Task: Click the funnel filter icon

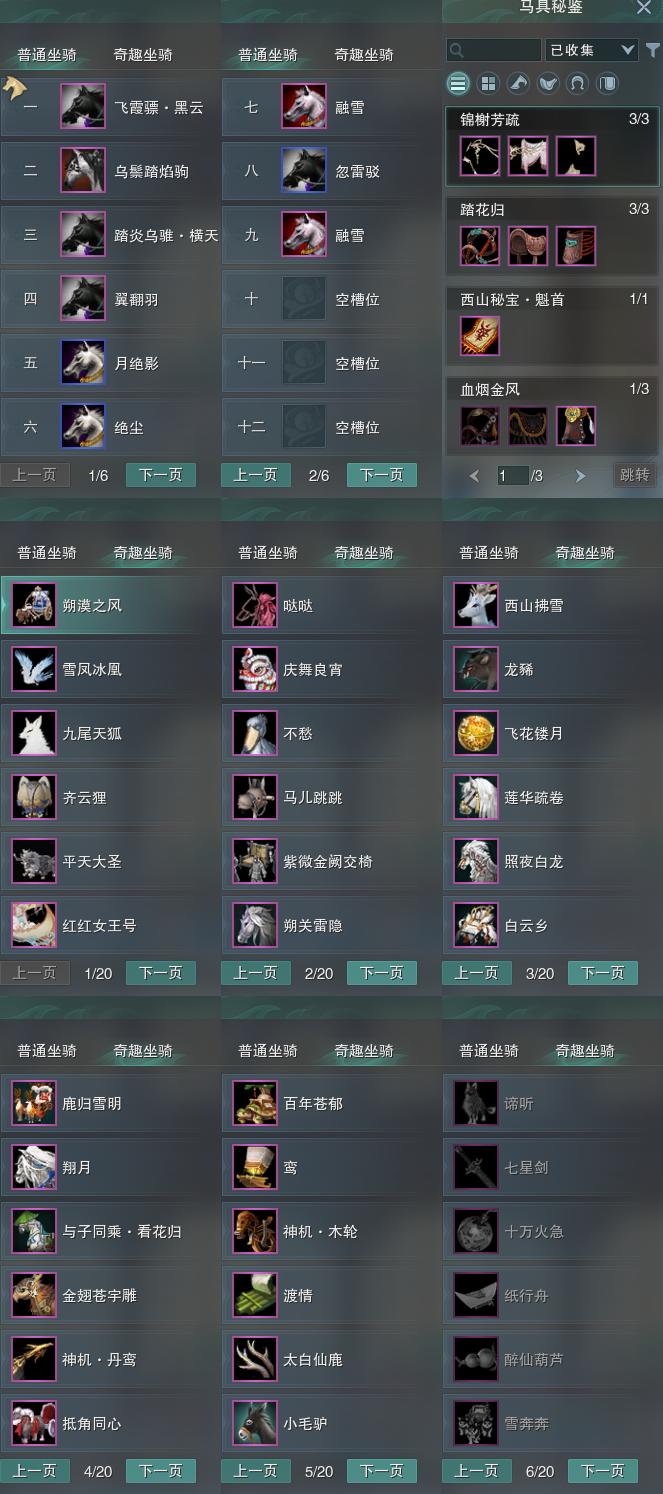Action: pos(652,50)
